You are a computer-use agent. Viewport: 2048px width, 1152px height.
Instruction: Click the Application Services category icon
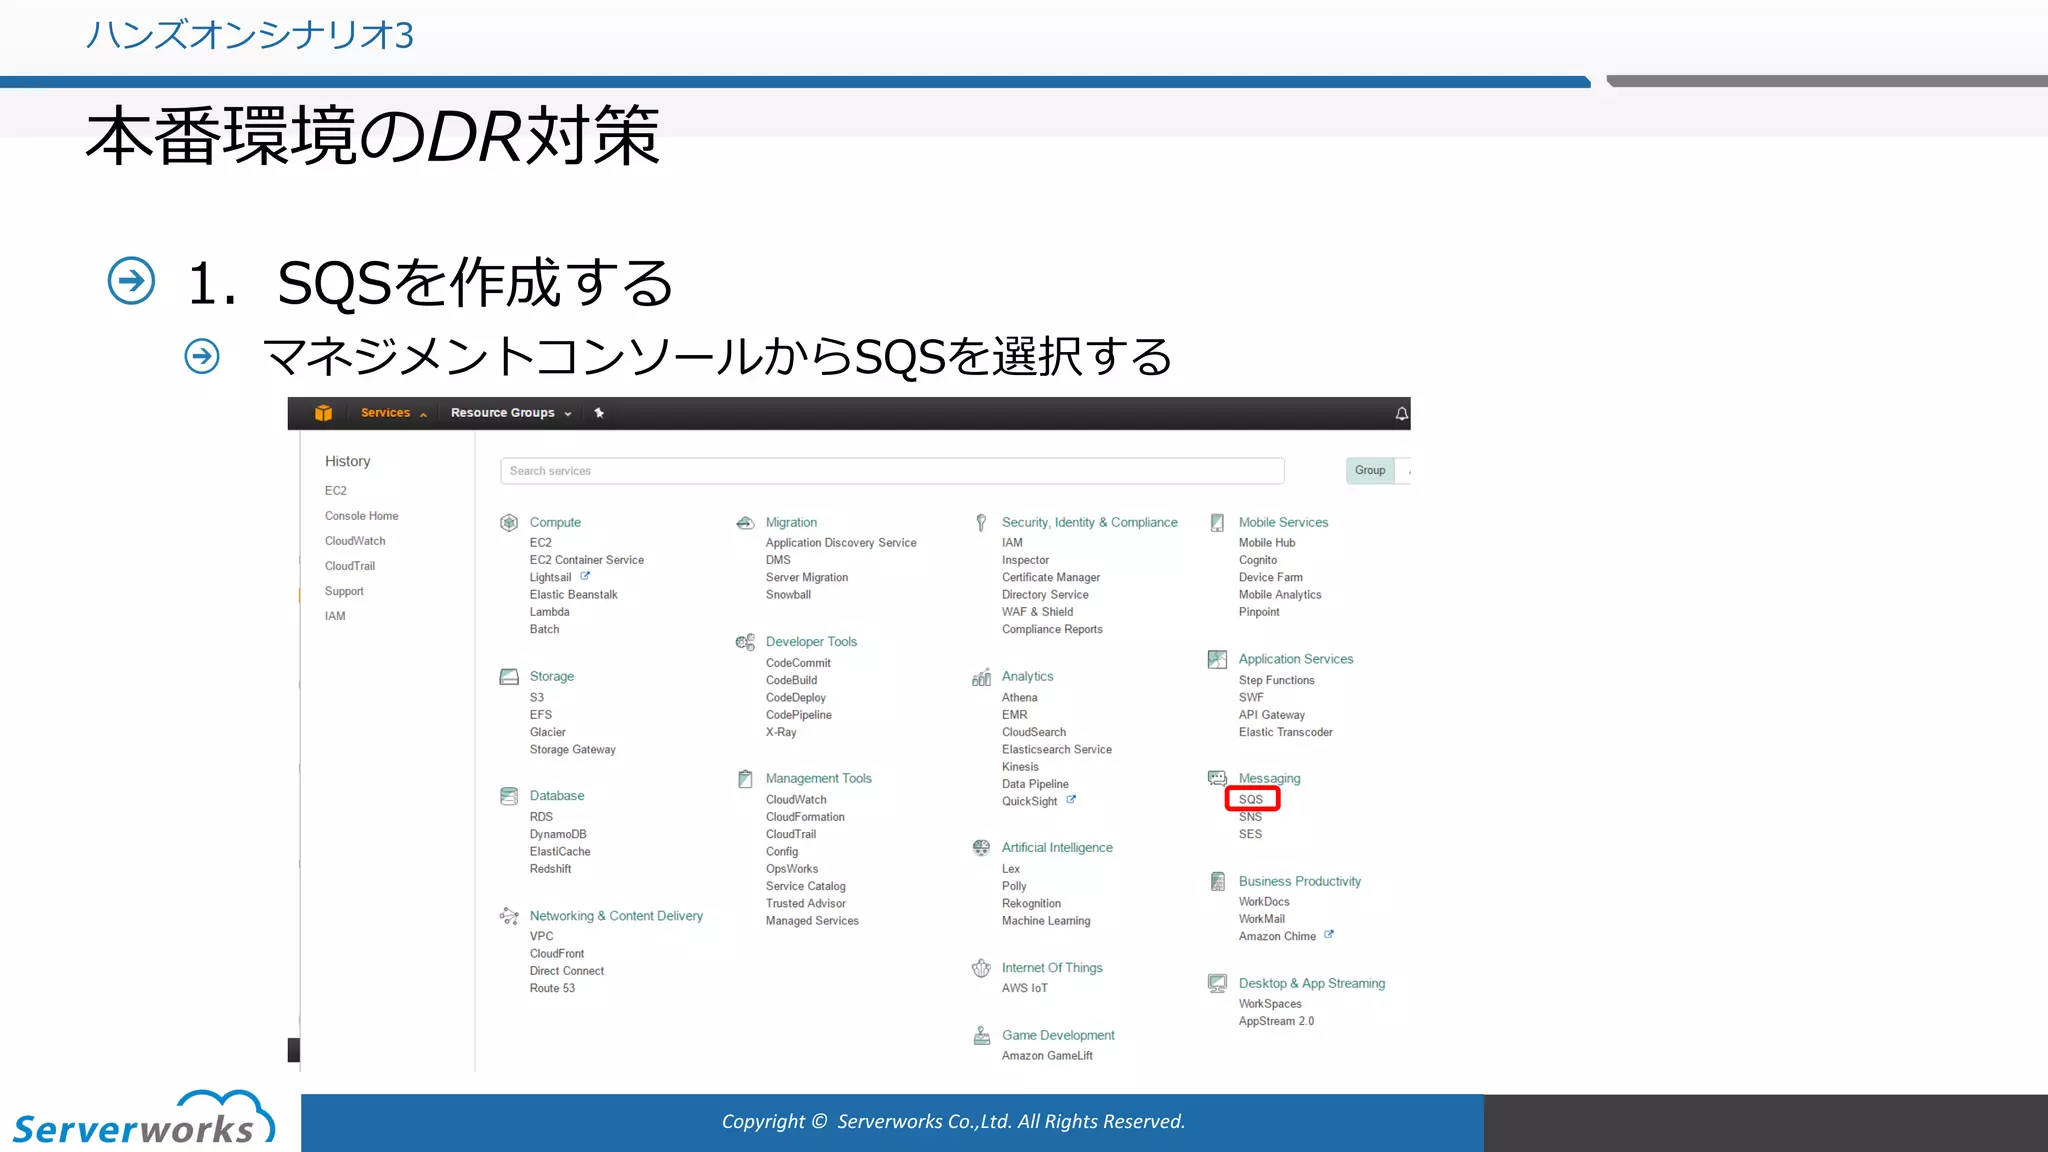coord(1217,659)
